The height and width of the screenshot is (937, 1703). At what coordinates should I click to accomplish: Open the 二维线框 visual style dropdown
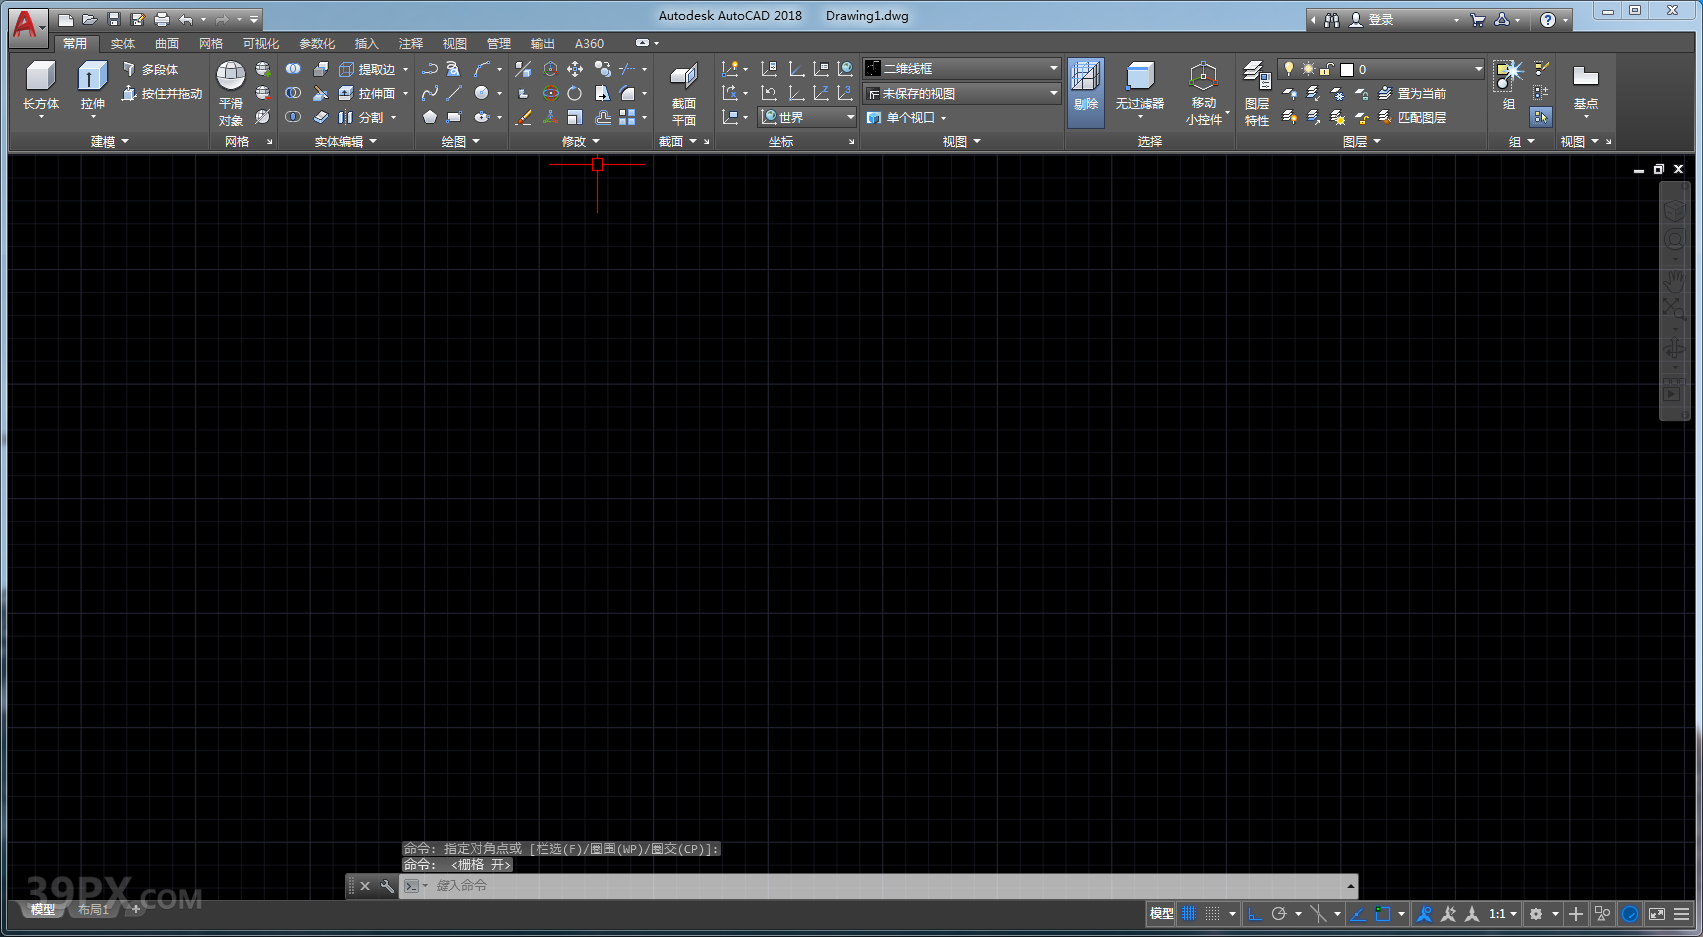click(962, 68)
